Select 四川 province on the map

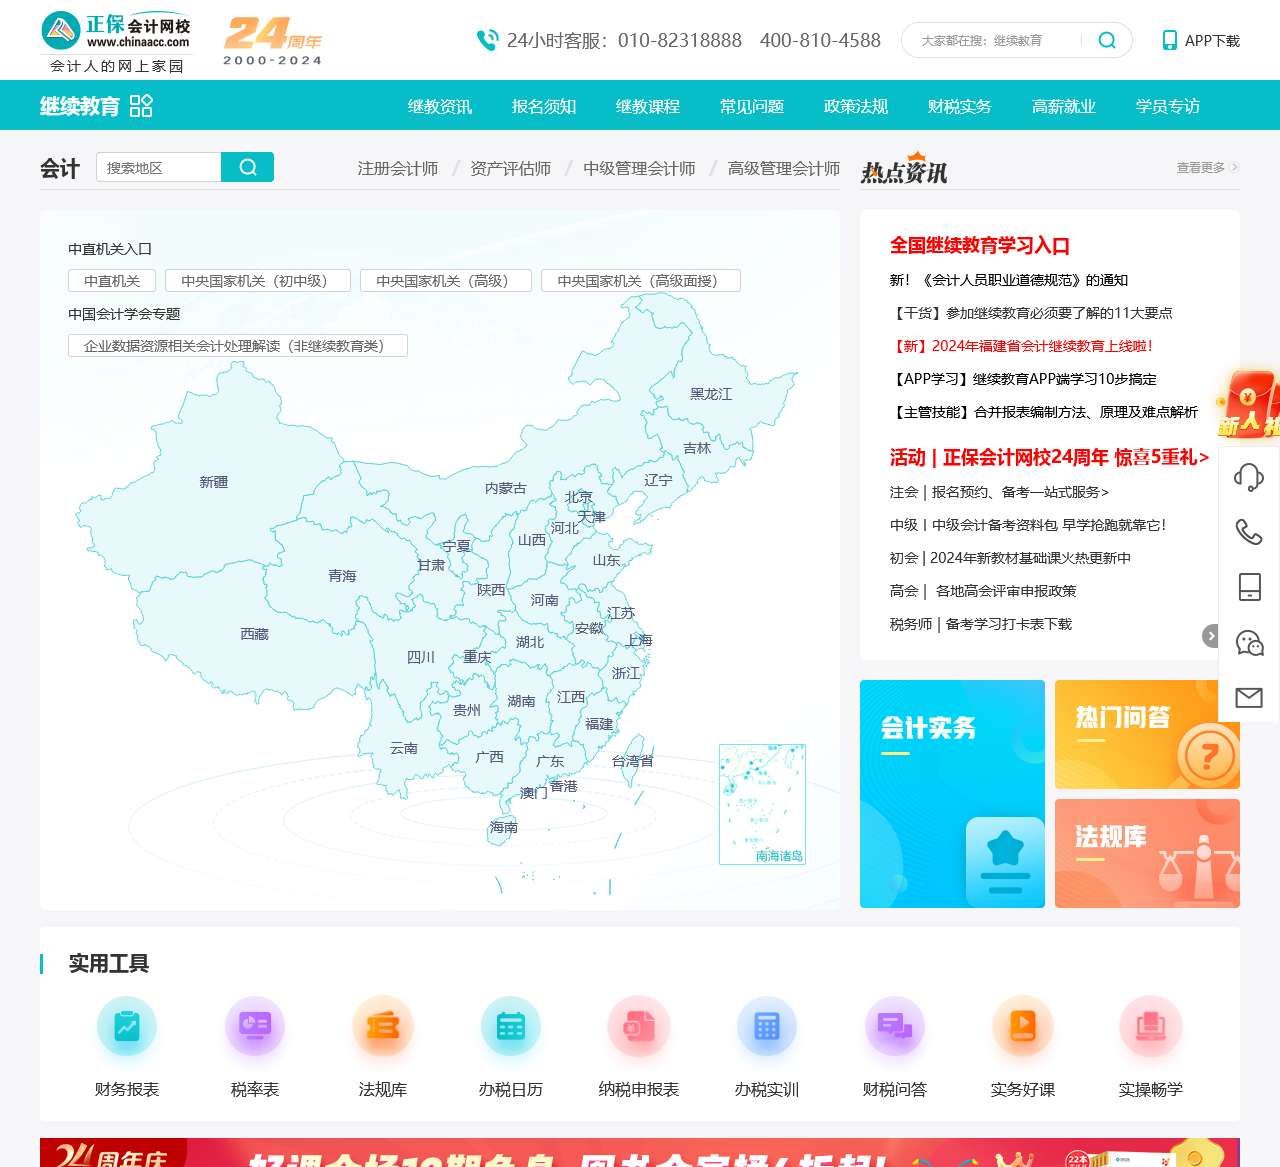pos(421,657)
